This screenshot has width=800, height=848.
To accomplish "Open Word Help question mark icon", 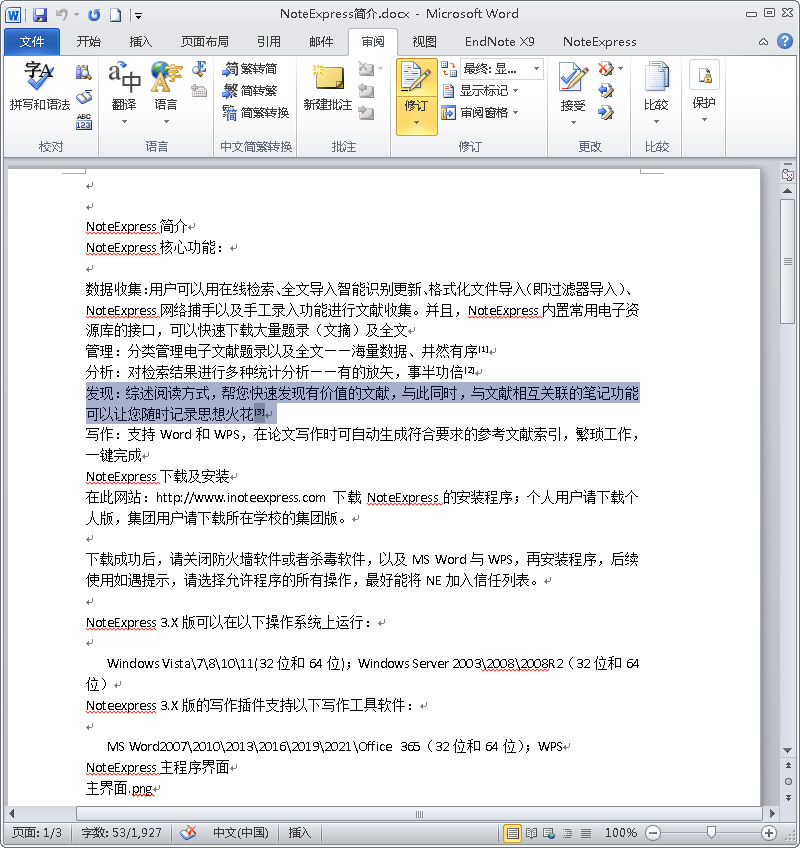I will (x=785, y=41).
